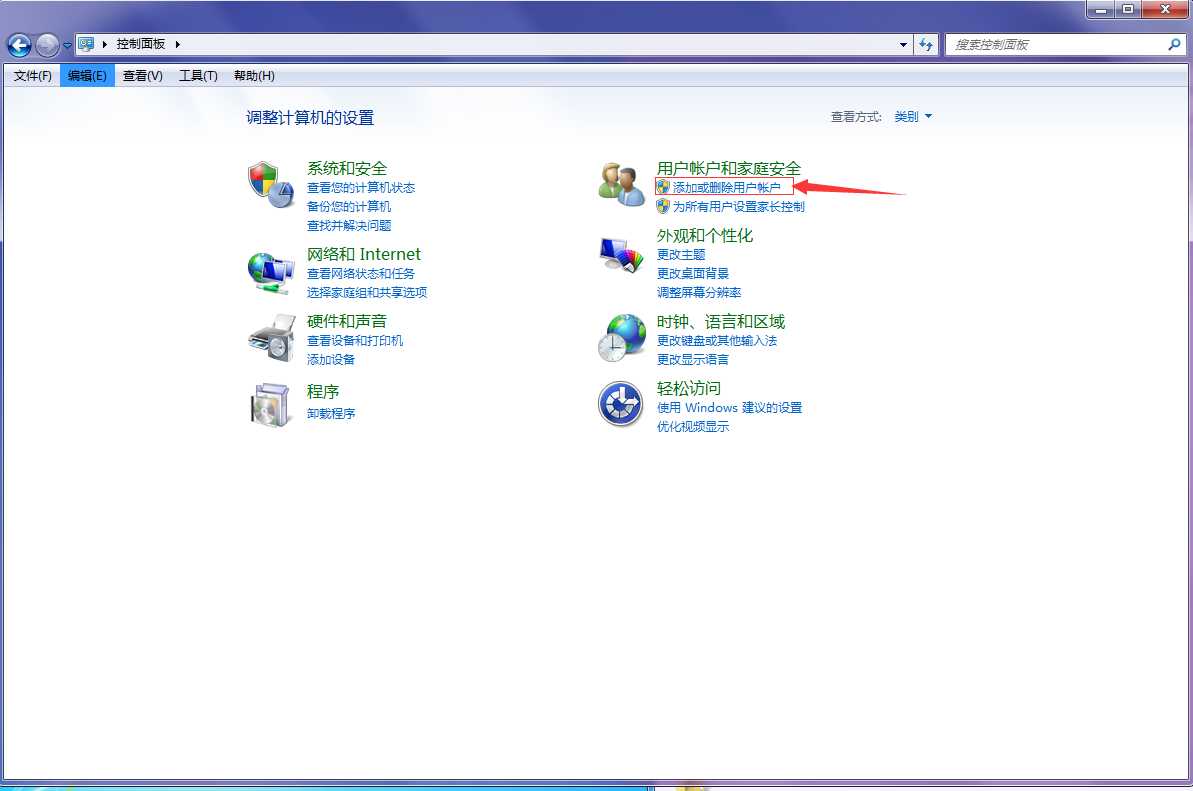Click 更改键盘或其他输入法 link
Screen dimensions: 1193x791
[717, 340]
